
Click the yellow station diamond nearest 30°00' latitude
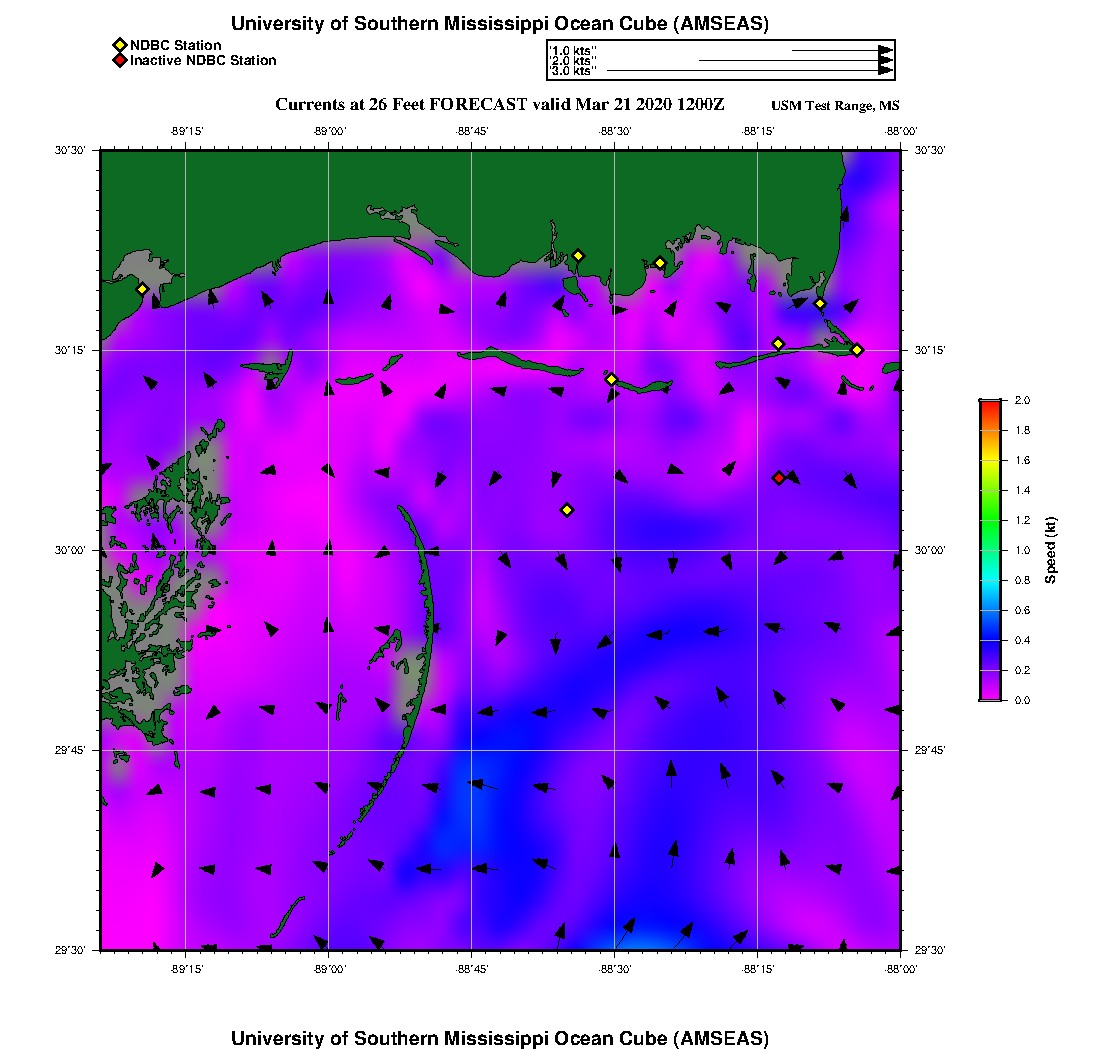point(567,510)
